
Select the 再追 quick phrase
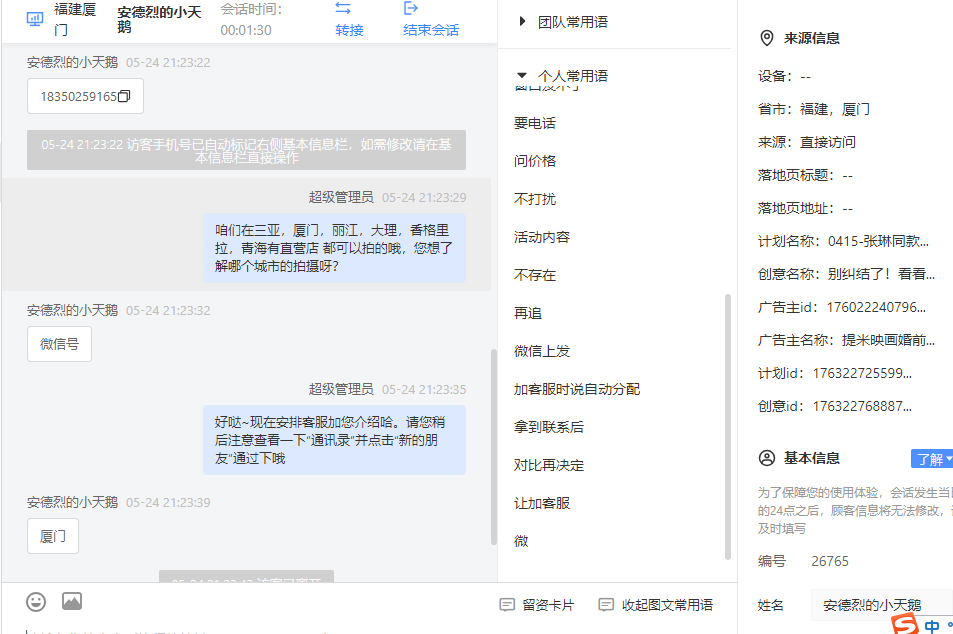528,313
